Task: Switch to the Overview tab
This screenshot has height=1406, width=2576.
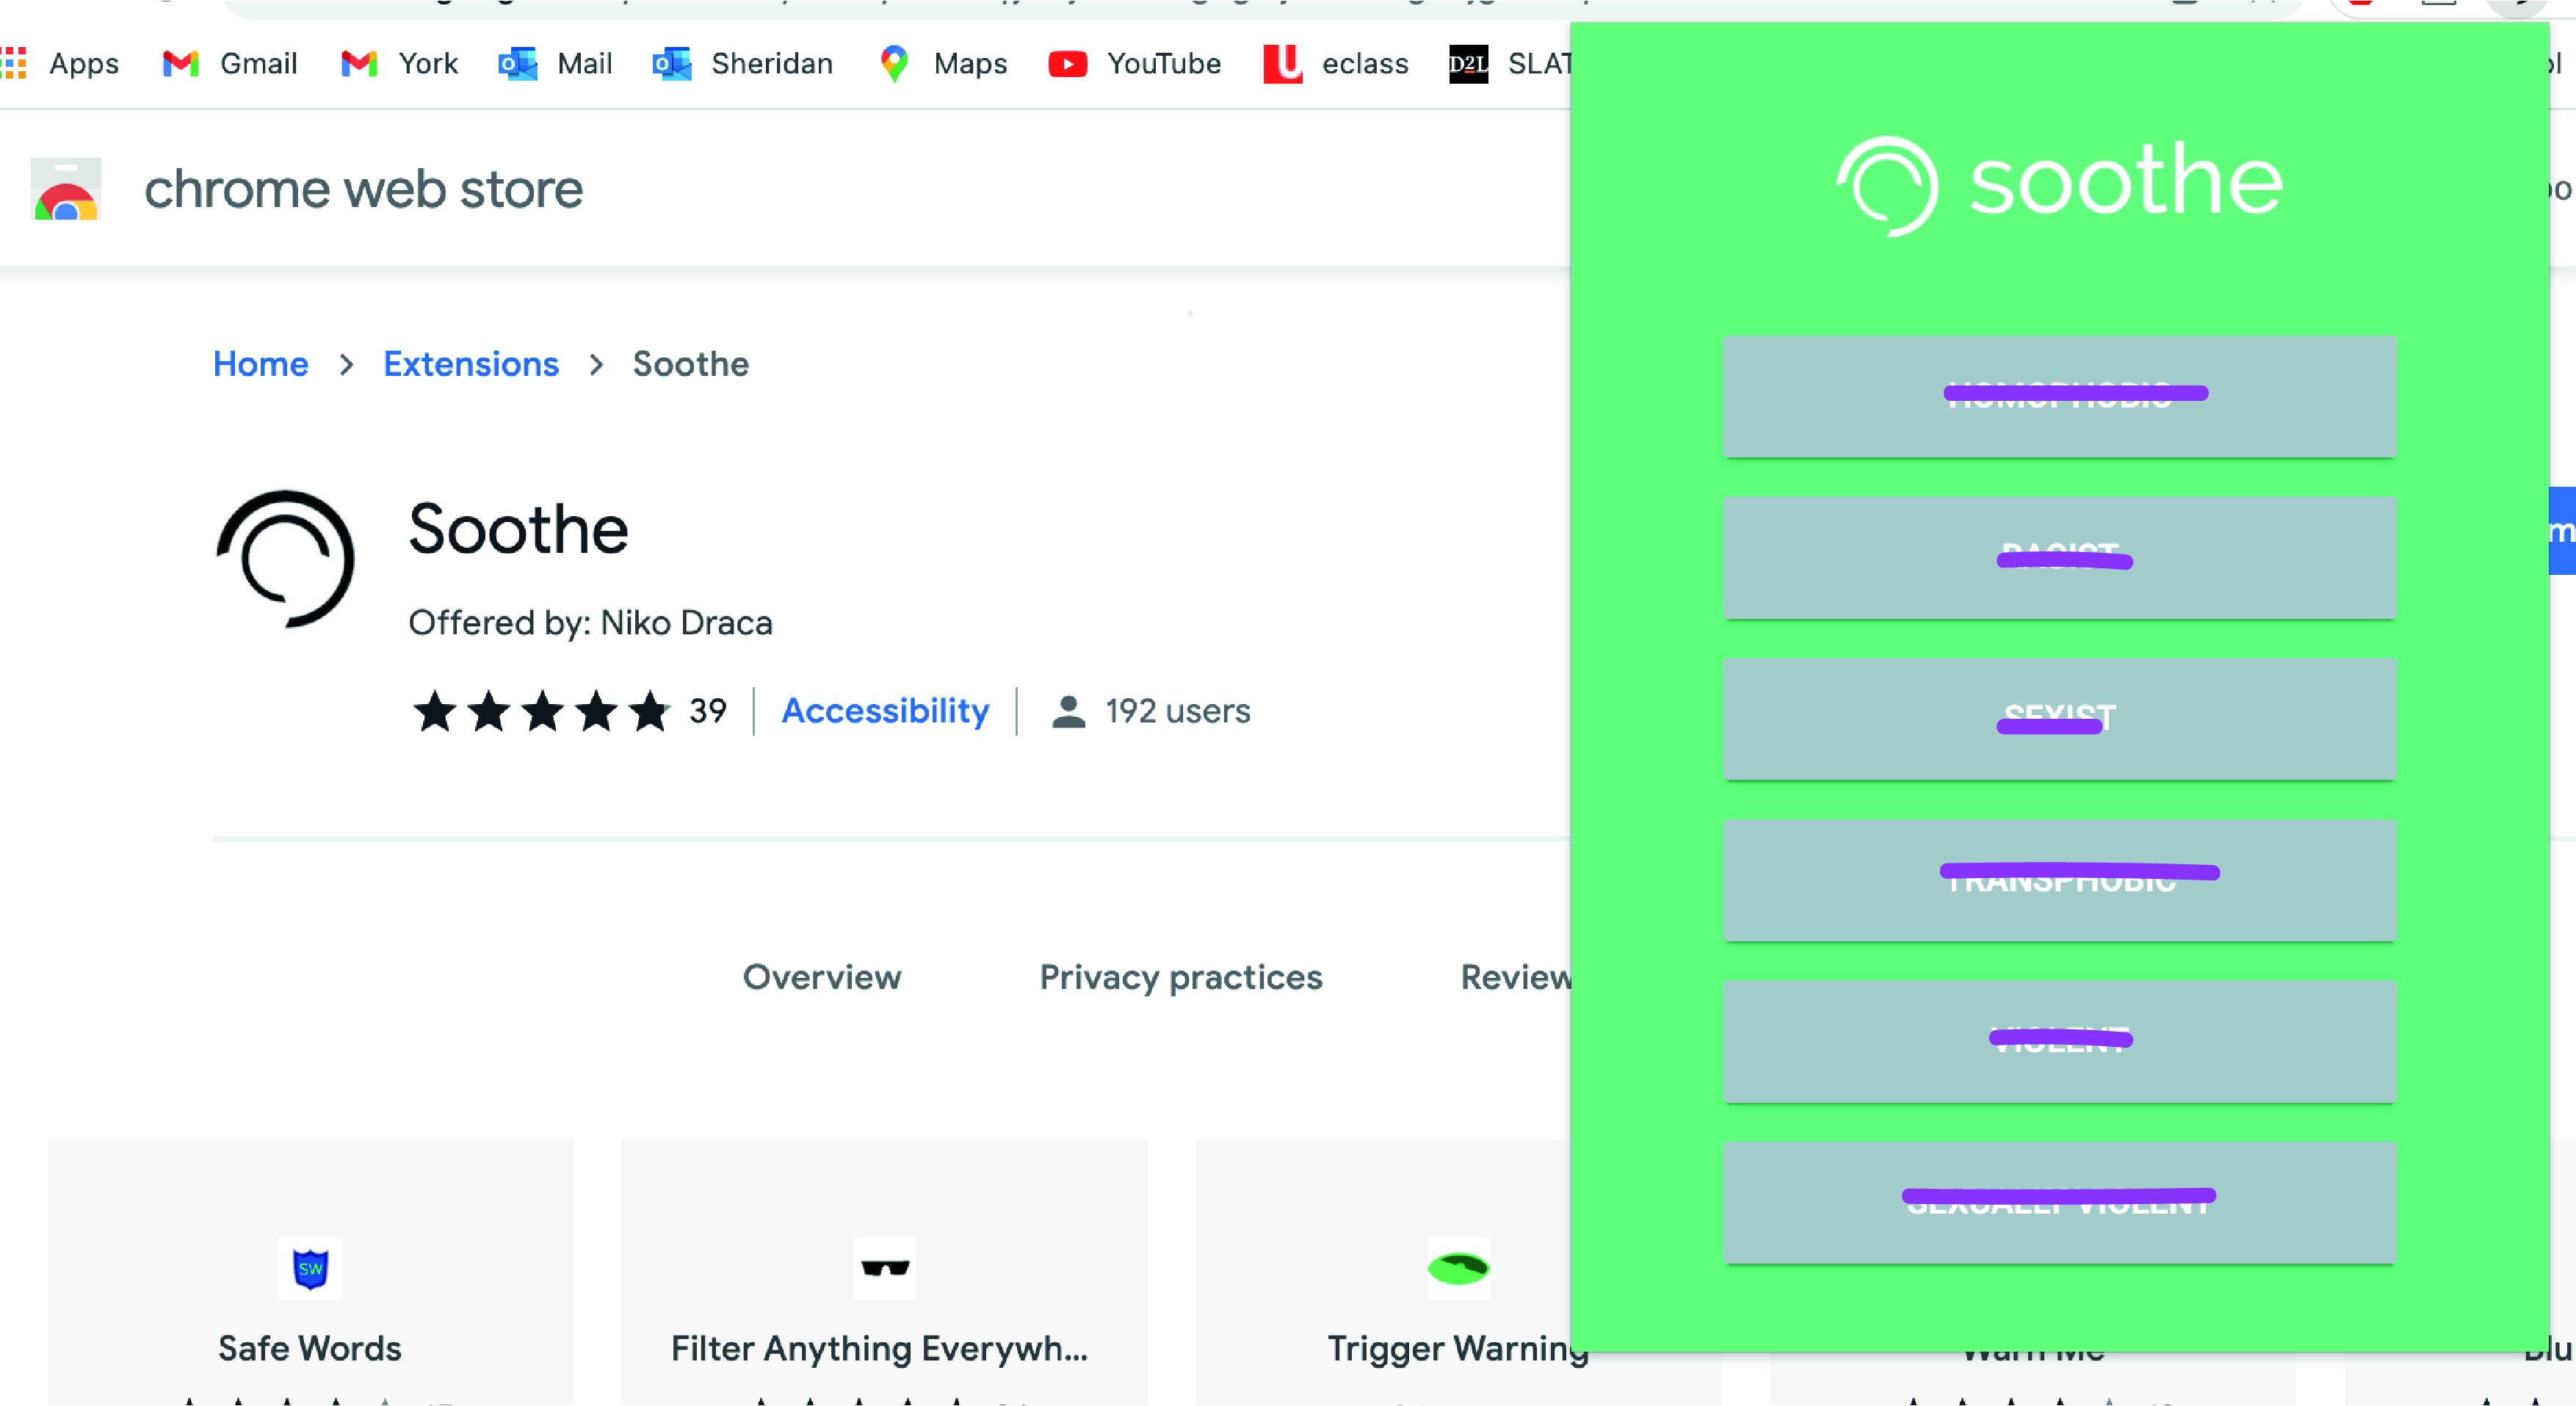Action: (822, 977)
